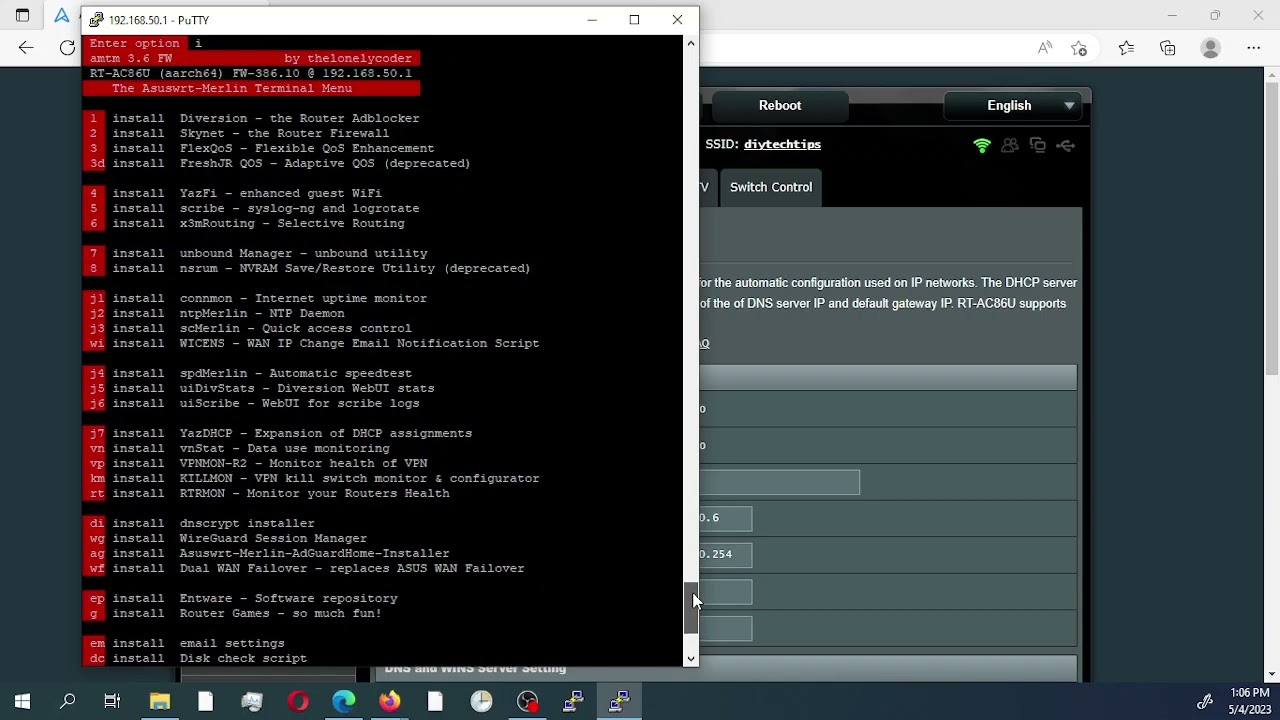
Task: Click the PuTTY scrollbar thumb
Action: tap(690, 608)
